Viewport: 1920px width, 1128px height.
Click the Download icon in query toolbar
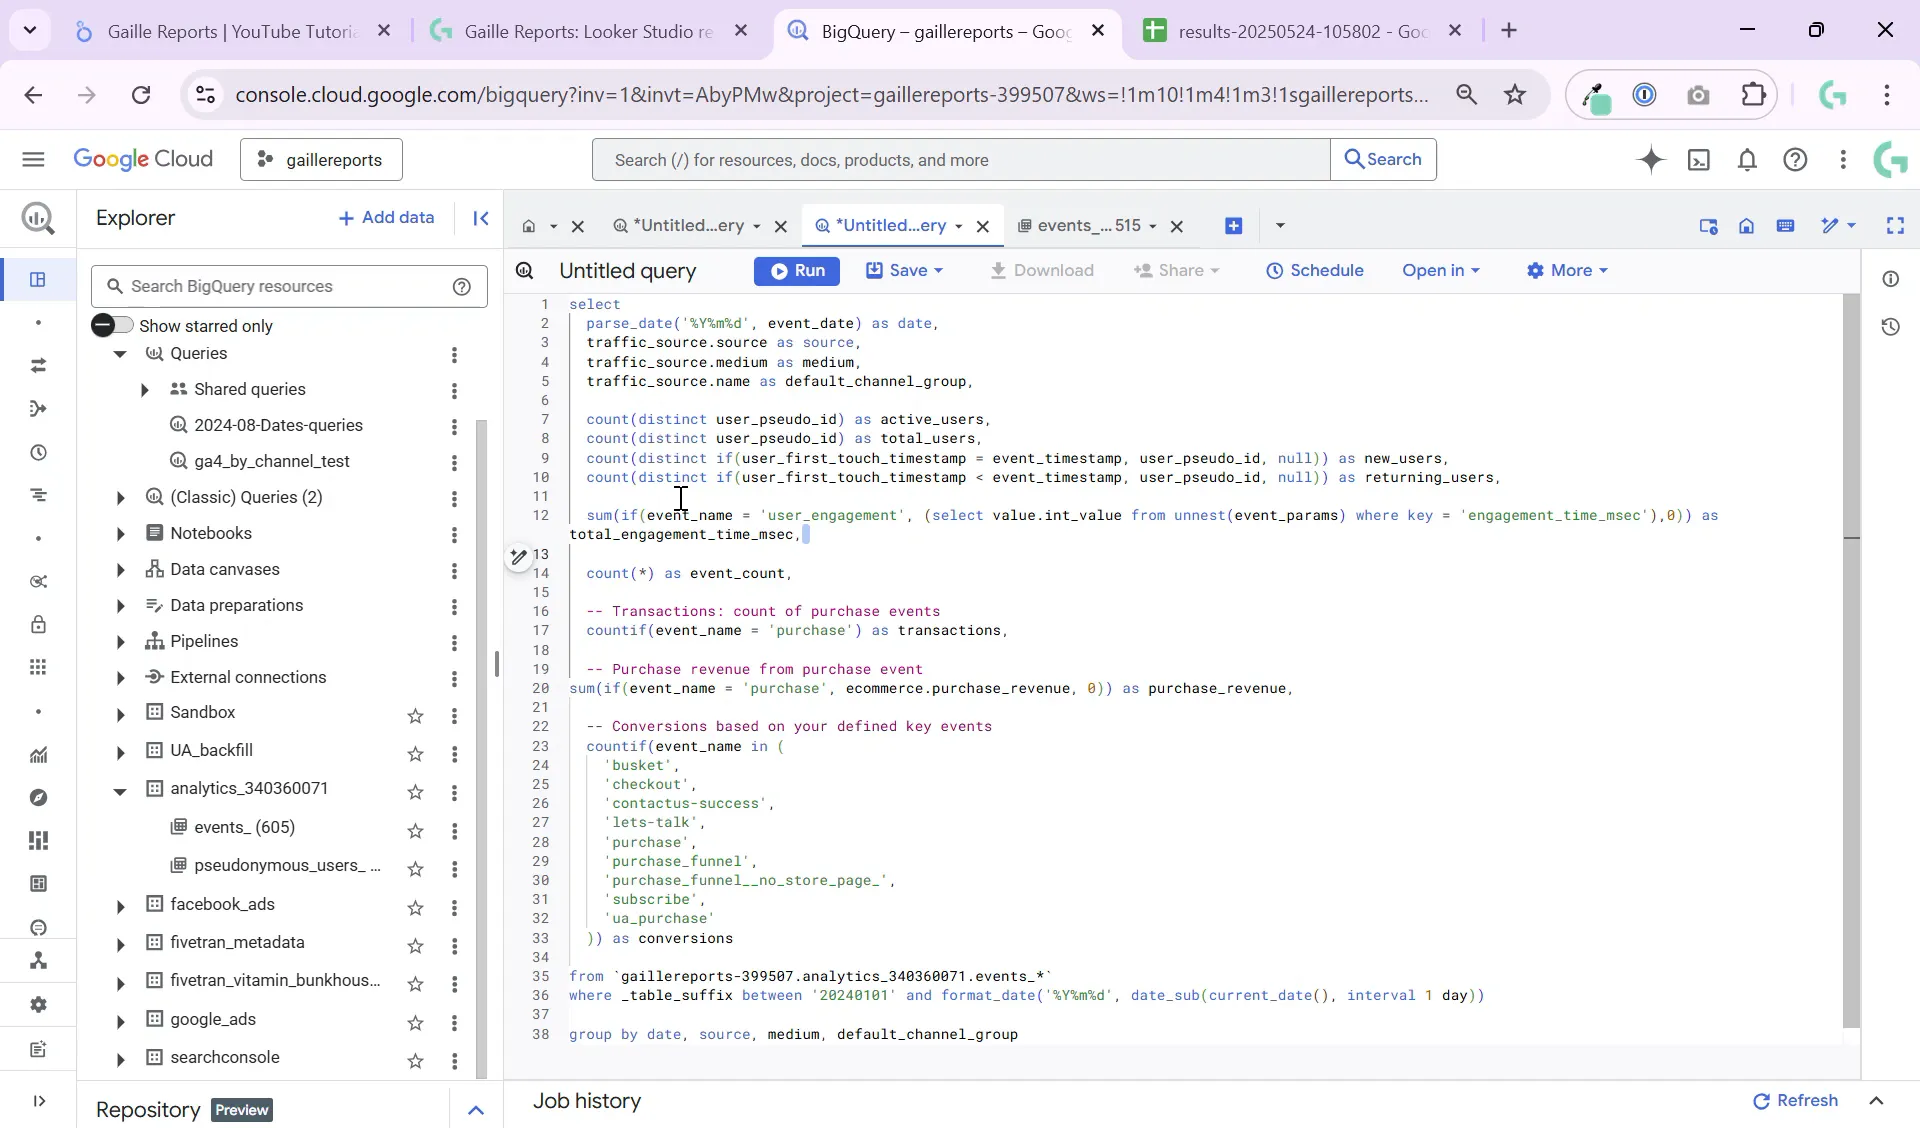(1043, 271)
